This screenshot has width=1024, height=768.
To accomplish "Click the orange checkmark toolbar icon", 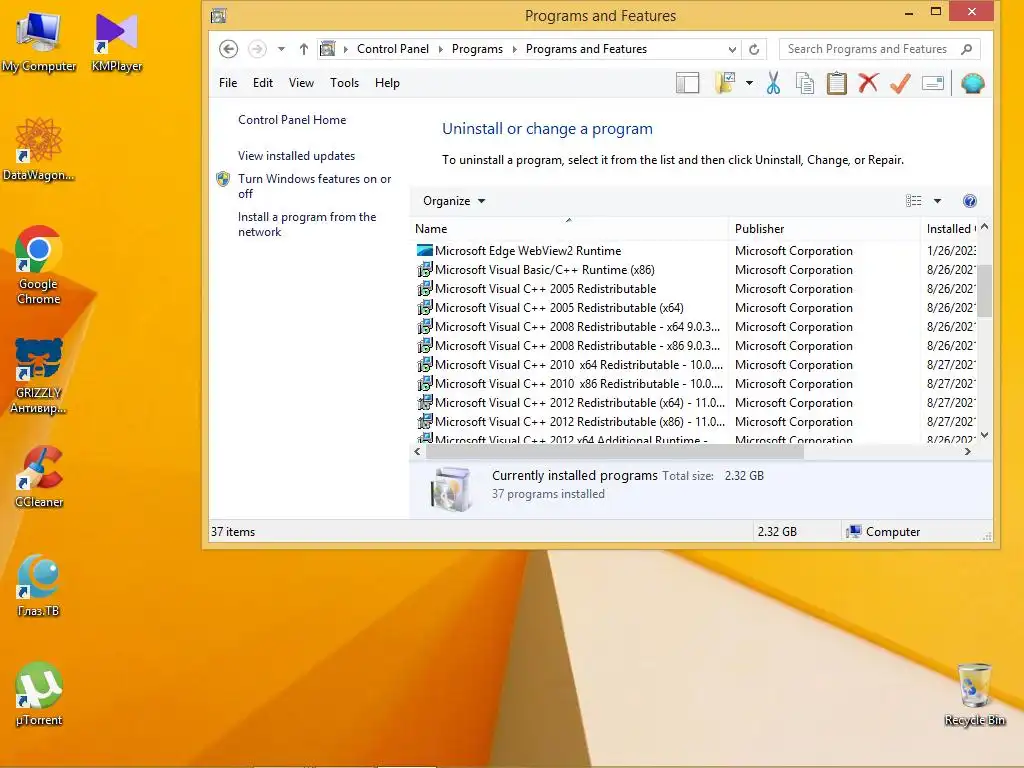I will [x=900, y=84].
